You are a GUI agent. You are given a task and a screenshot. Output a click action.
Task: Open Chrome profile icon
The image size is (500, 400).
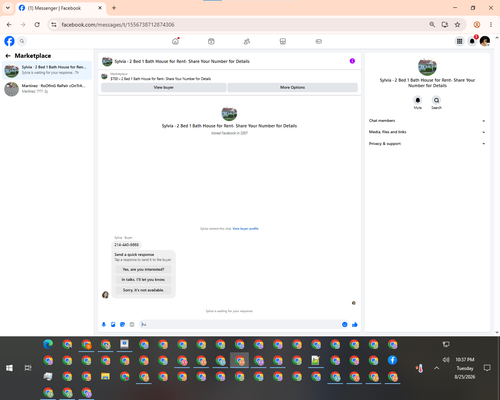click(477, 25)
